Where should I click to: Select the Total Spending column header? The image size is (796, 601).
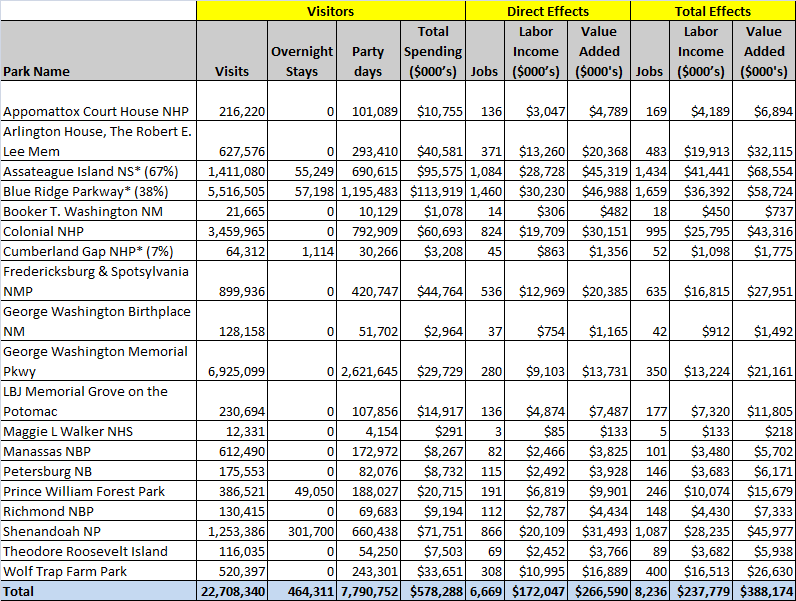point(433,52)
